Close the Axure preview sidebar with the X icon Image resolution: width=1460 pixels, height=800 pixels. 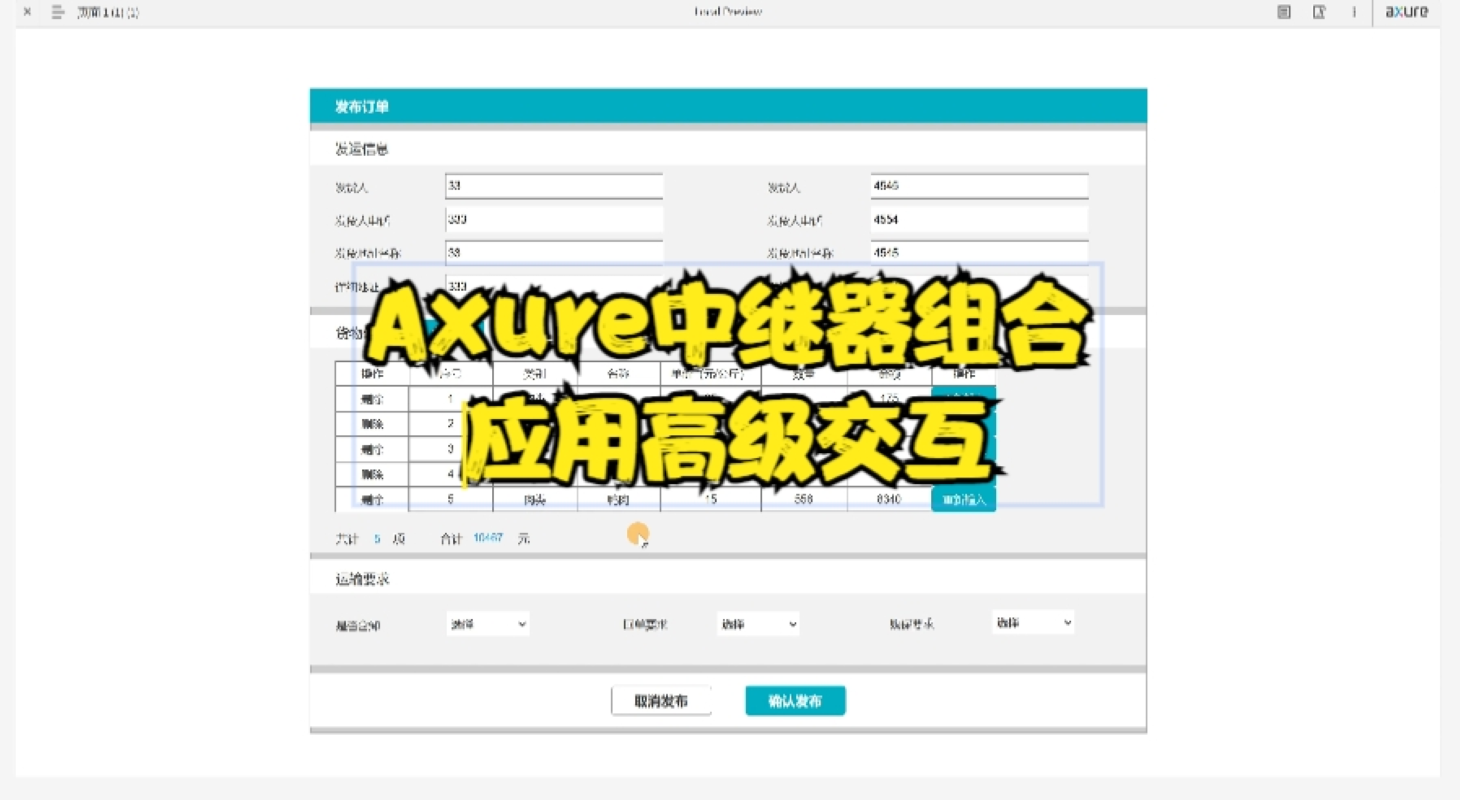(x=27, y=12)
